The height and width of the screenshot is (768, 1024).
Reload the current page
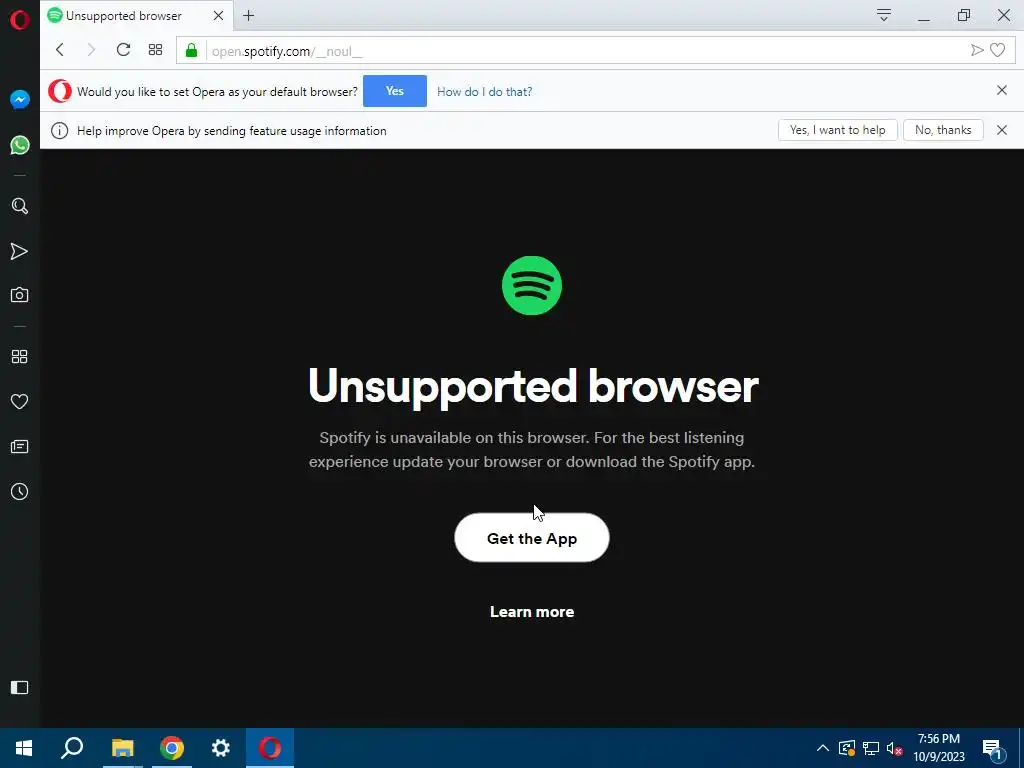[123, 50]
